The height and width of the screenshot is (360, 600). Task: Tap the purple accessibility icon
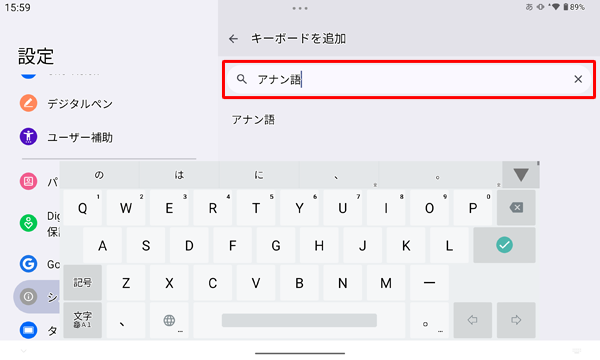(28, 136)
